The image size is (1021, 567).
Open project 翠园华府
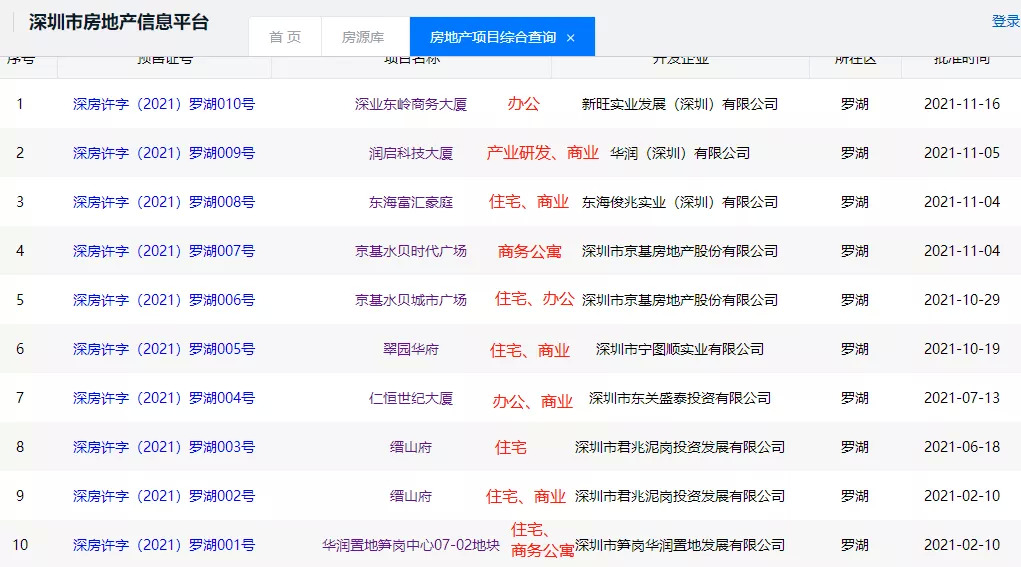(x=411, y=349)
